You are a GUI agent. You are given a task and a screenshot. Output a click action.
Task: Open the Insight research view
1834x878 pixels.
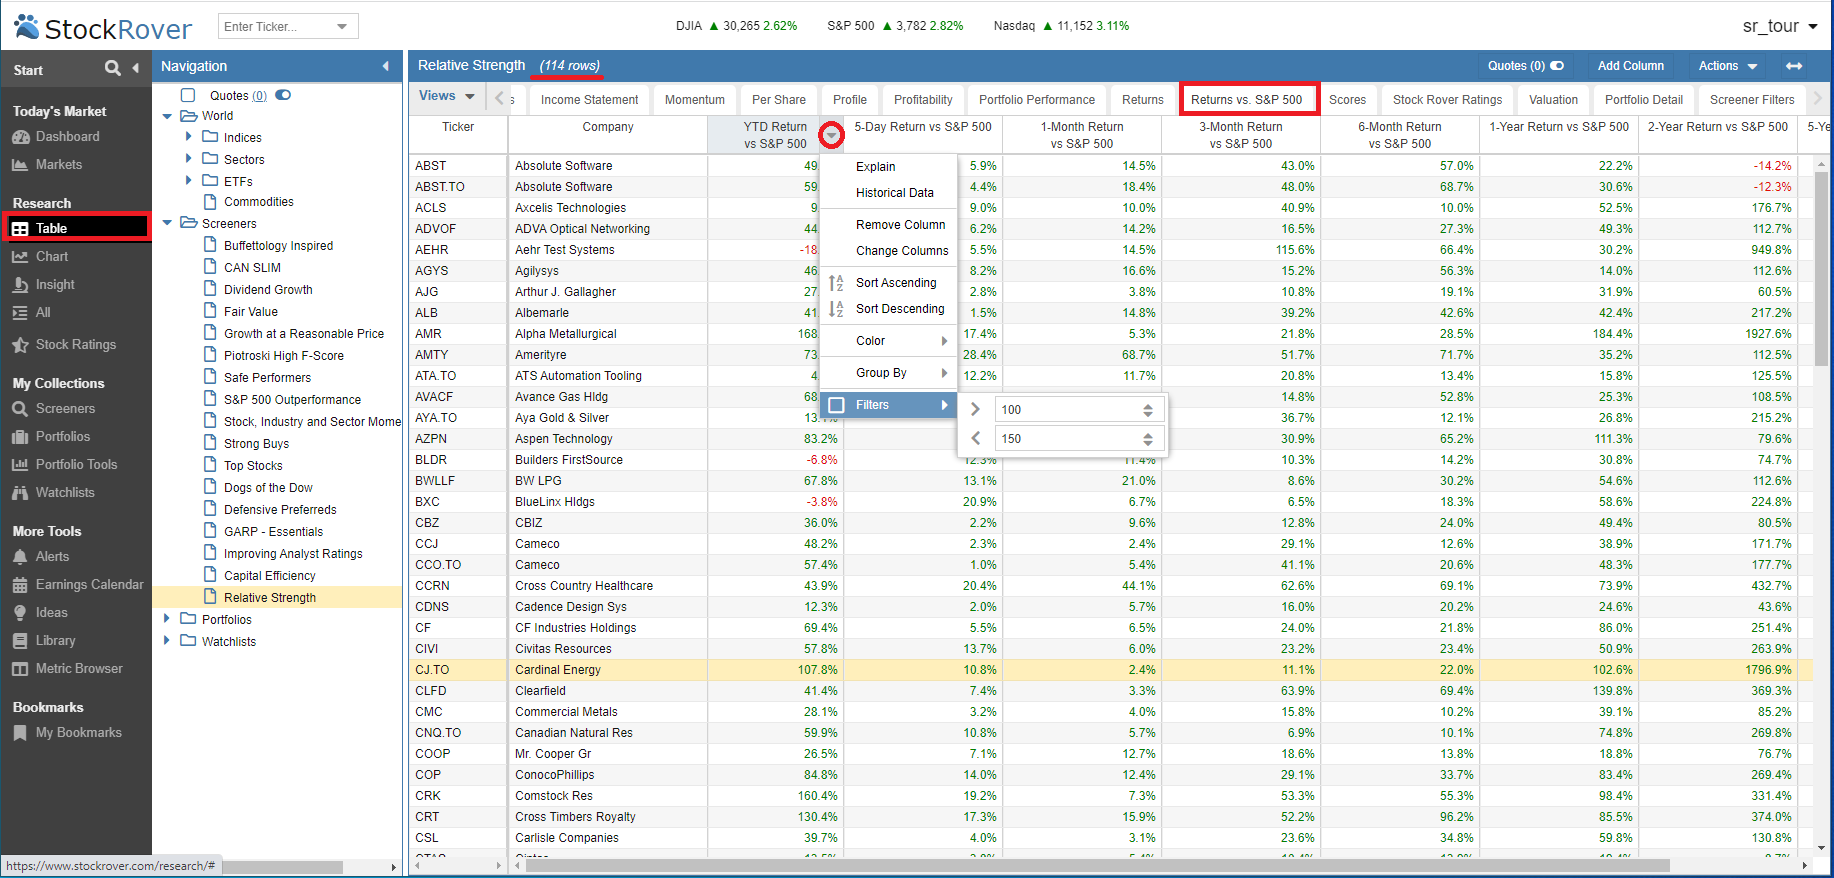tap(55, 284)
